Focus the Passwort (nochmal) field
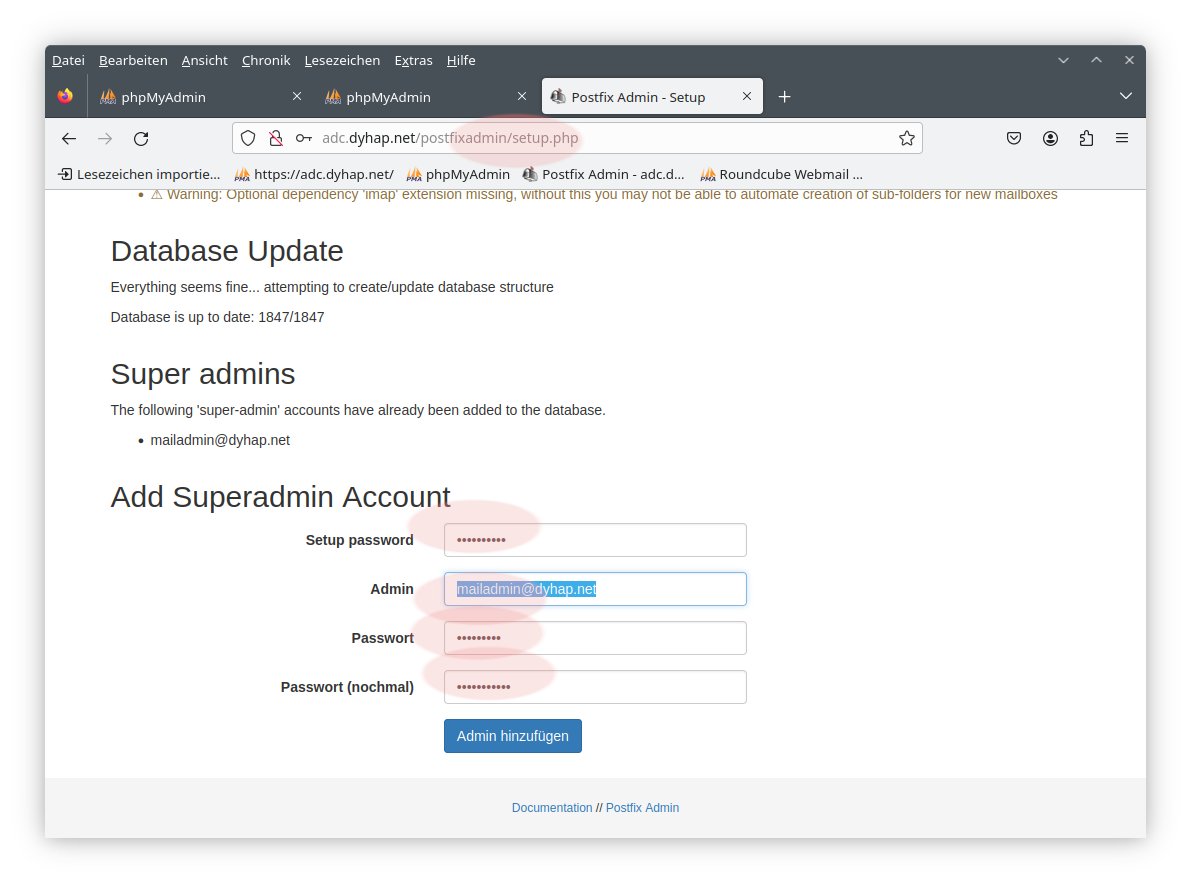 [595, 687]
